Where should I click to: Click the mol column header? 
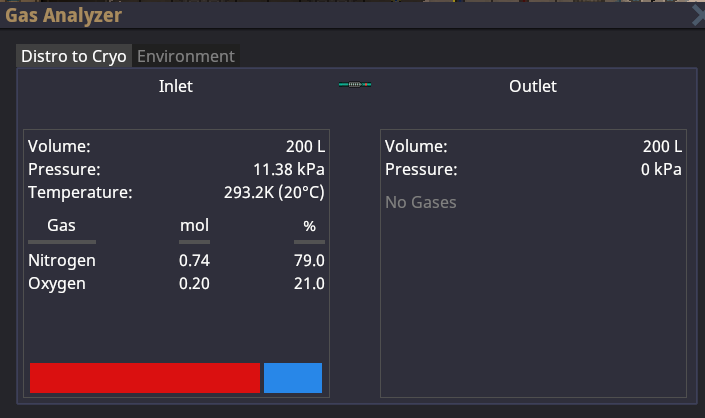(x=194, y=225)
